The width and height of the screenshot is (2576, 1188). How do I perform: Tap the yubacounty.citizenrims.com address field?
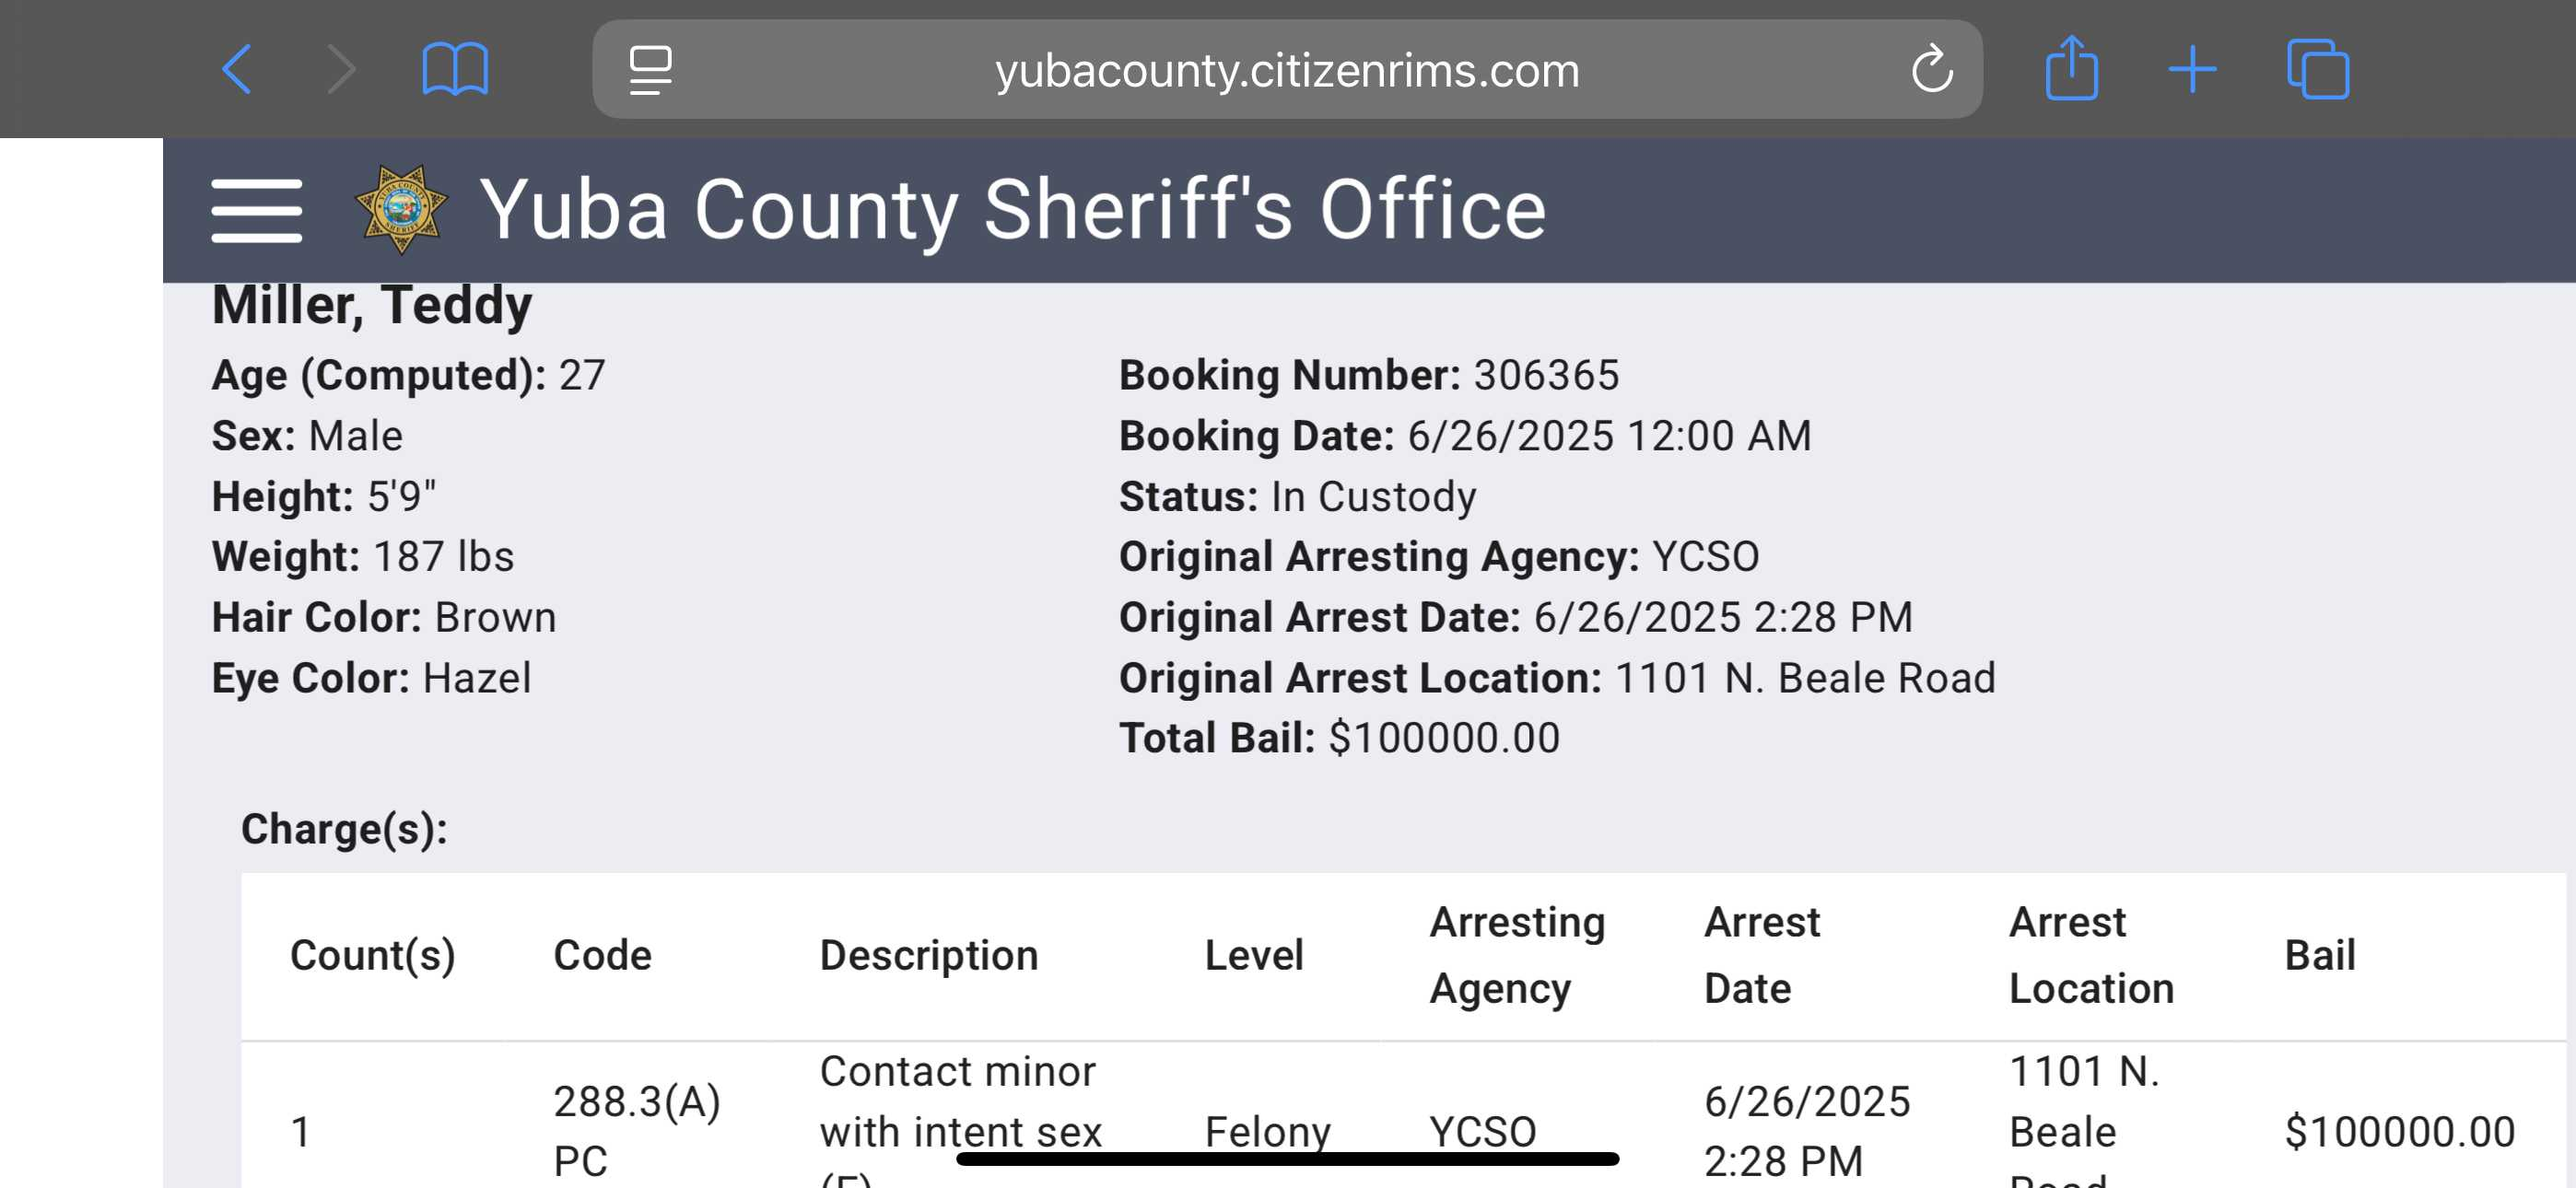[x=1287, y=69]
